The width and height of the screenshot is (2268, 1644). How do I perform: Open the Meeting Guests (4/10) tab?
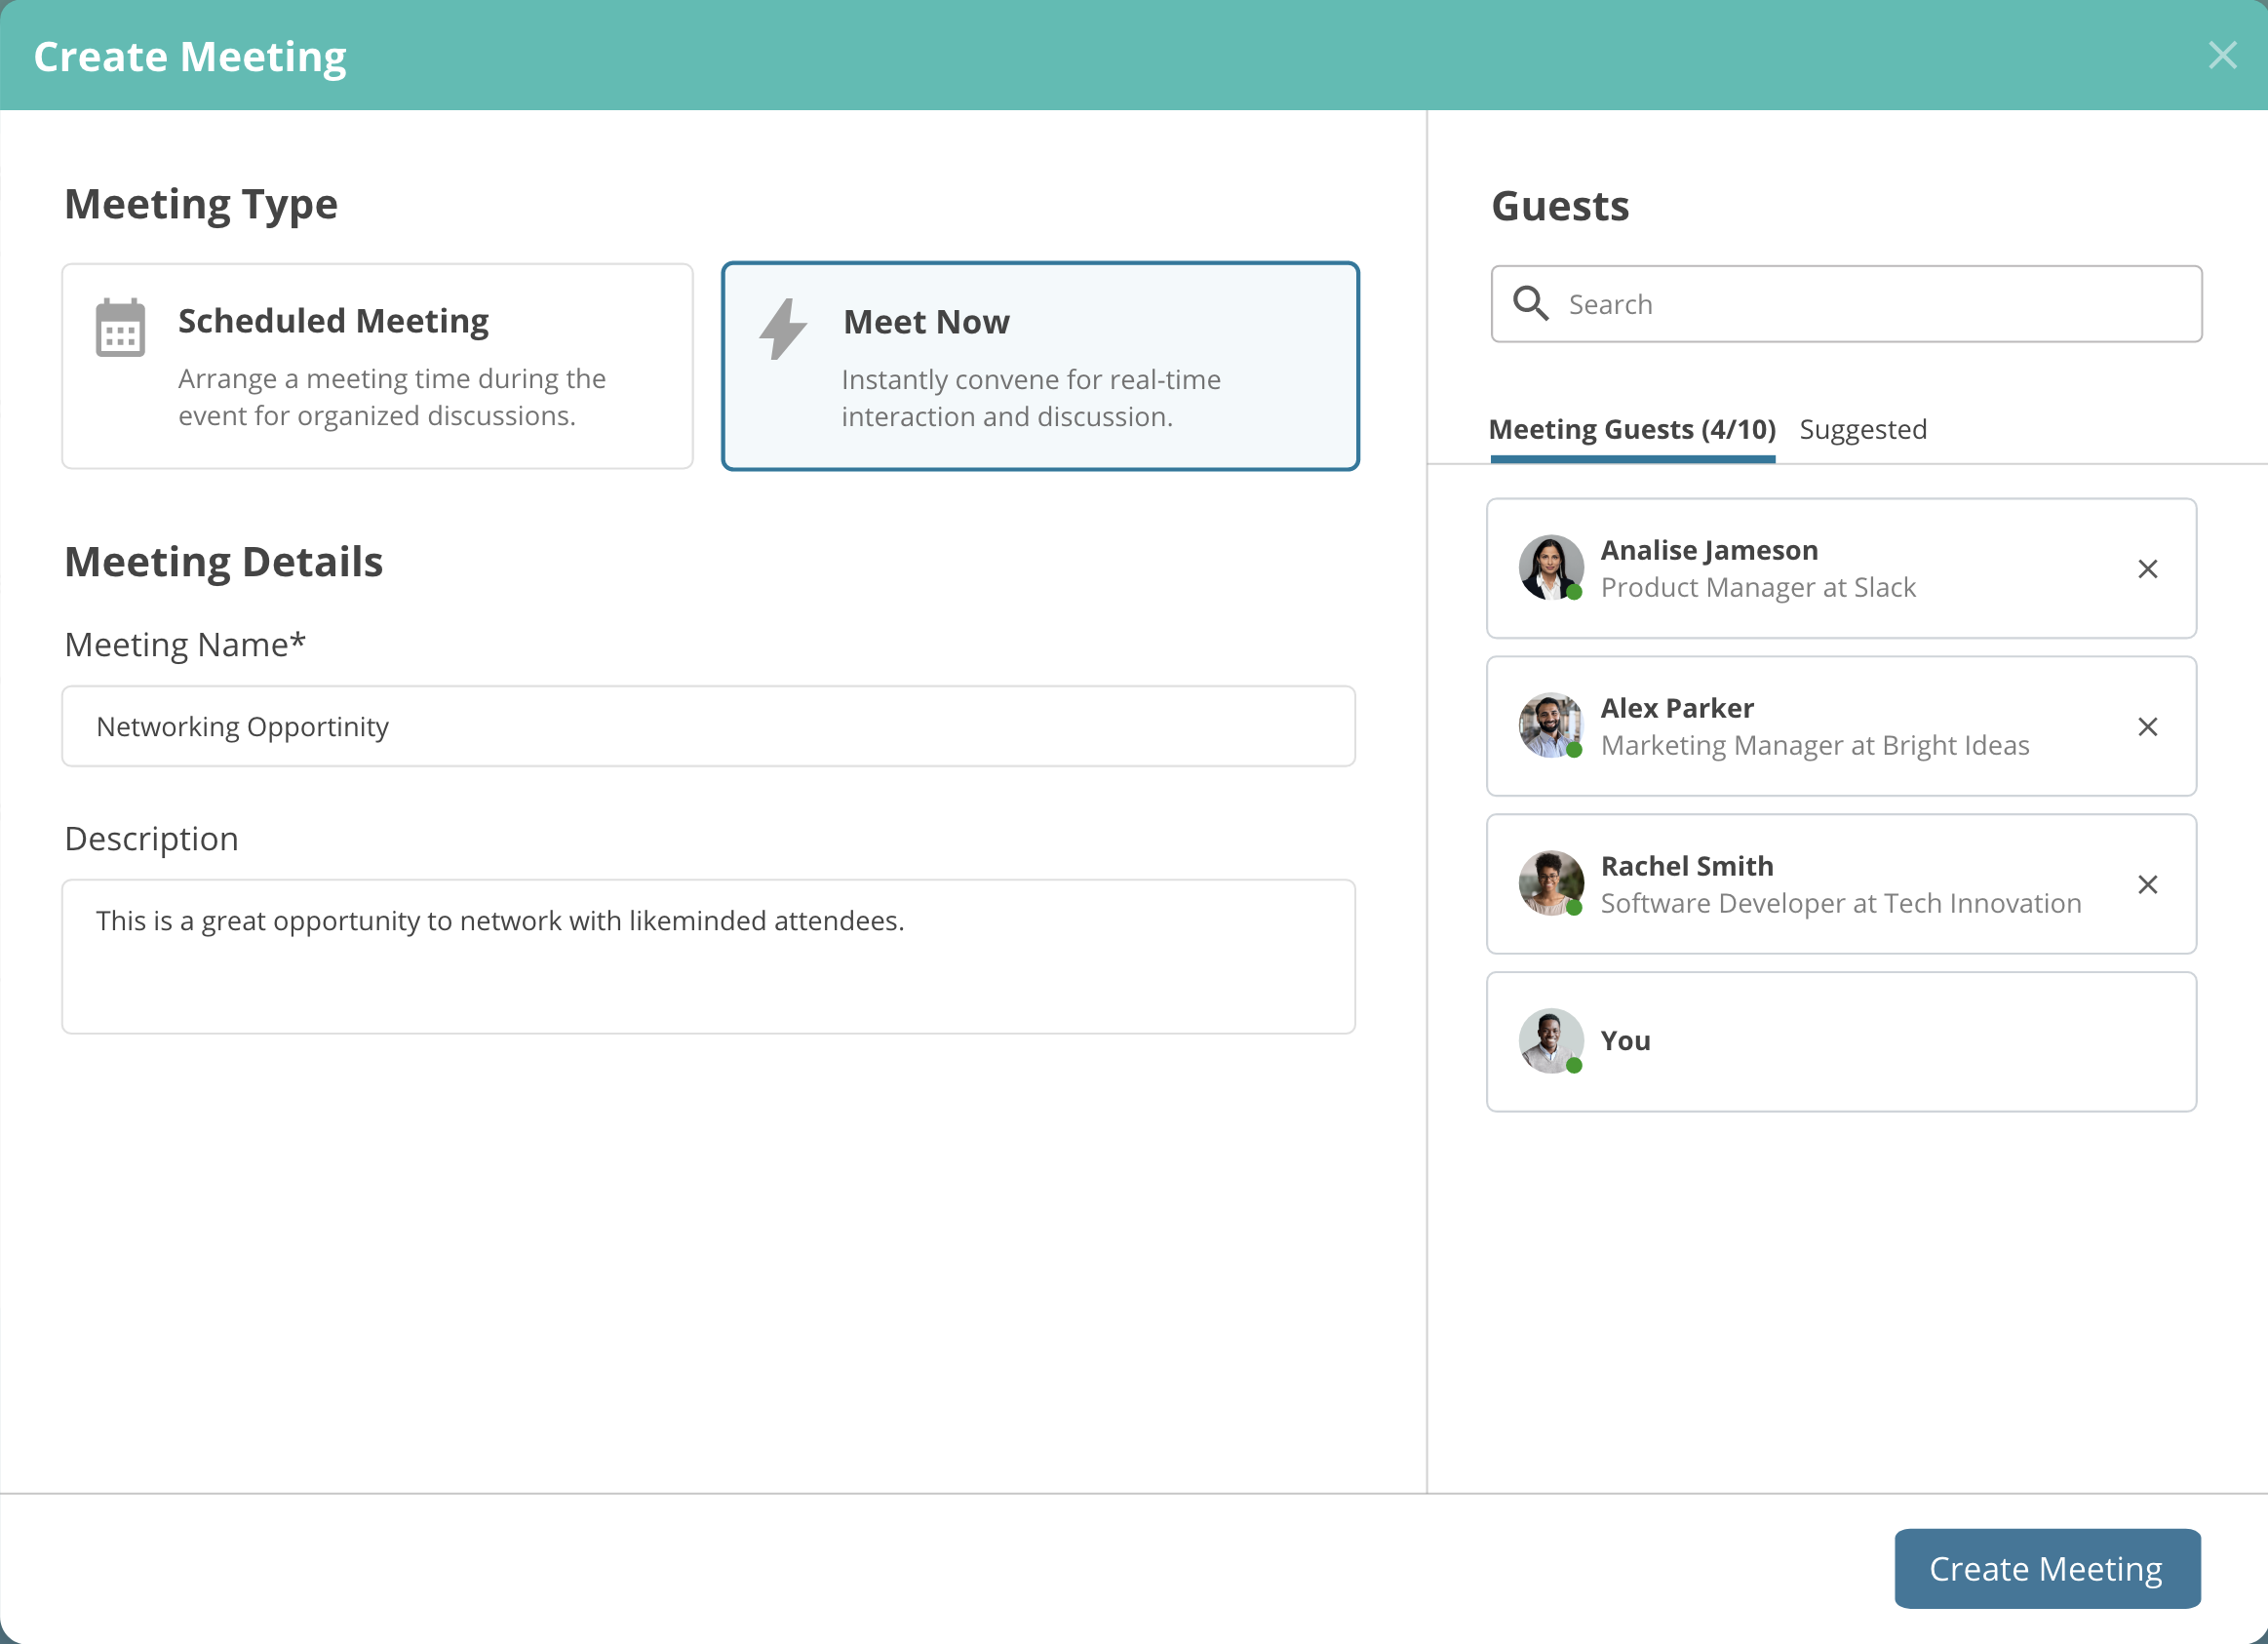[x=1632, y=429]
